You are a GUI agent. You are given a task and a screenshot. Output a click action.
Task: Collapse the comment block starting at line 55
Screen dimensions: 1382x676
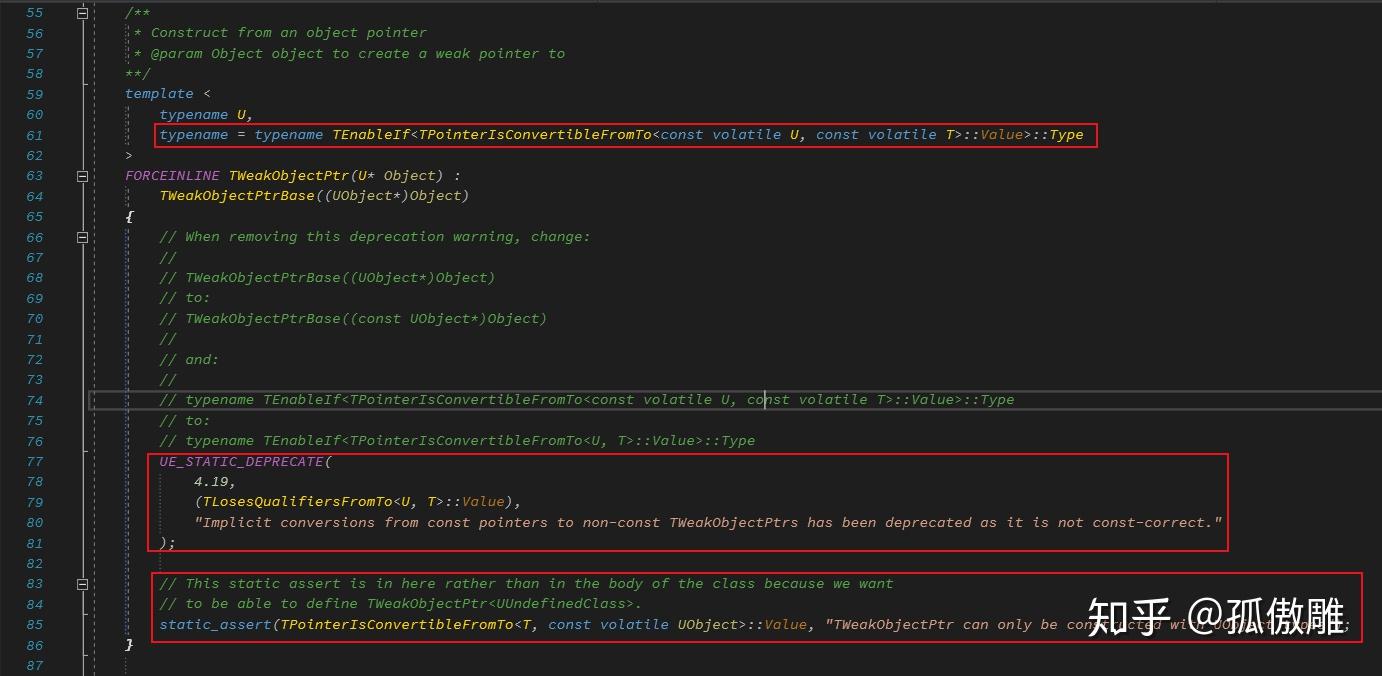coord(82,13)
